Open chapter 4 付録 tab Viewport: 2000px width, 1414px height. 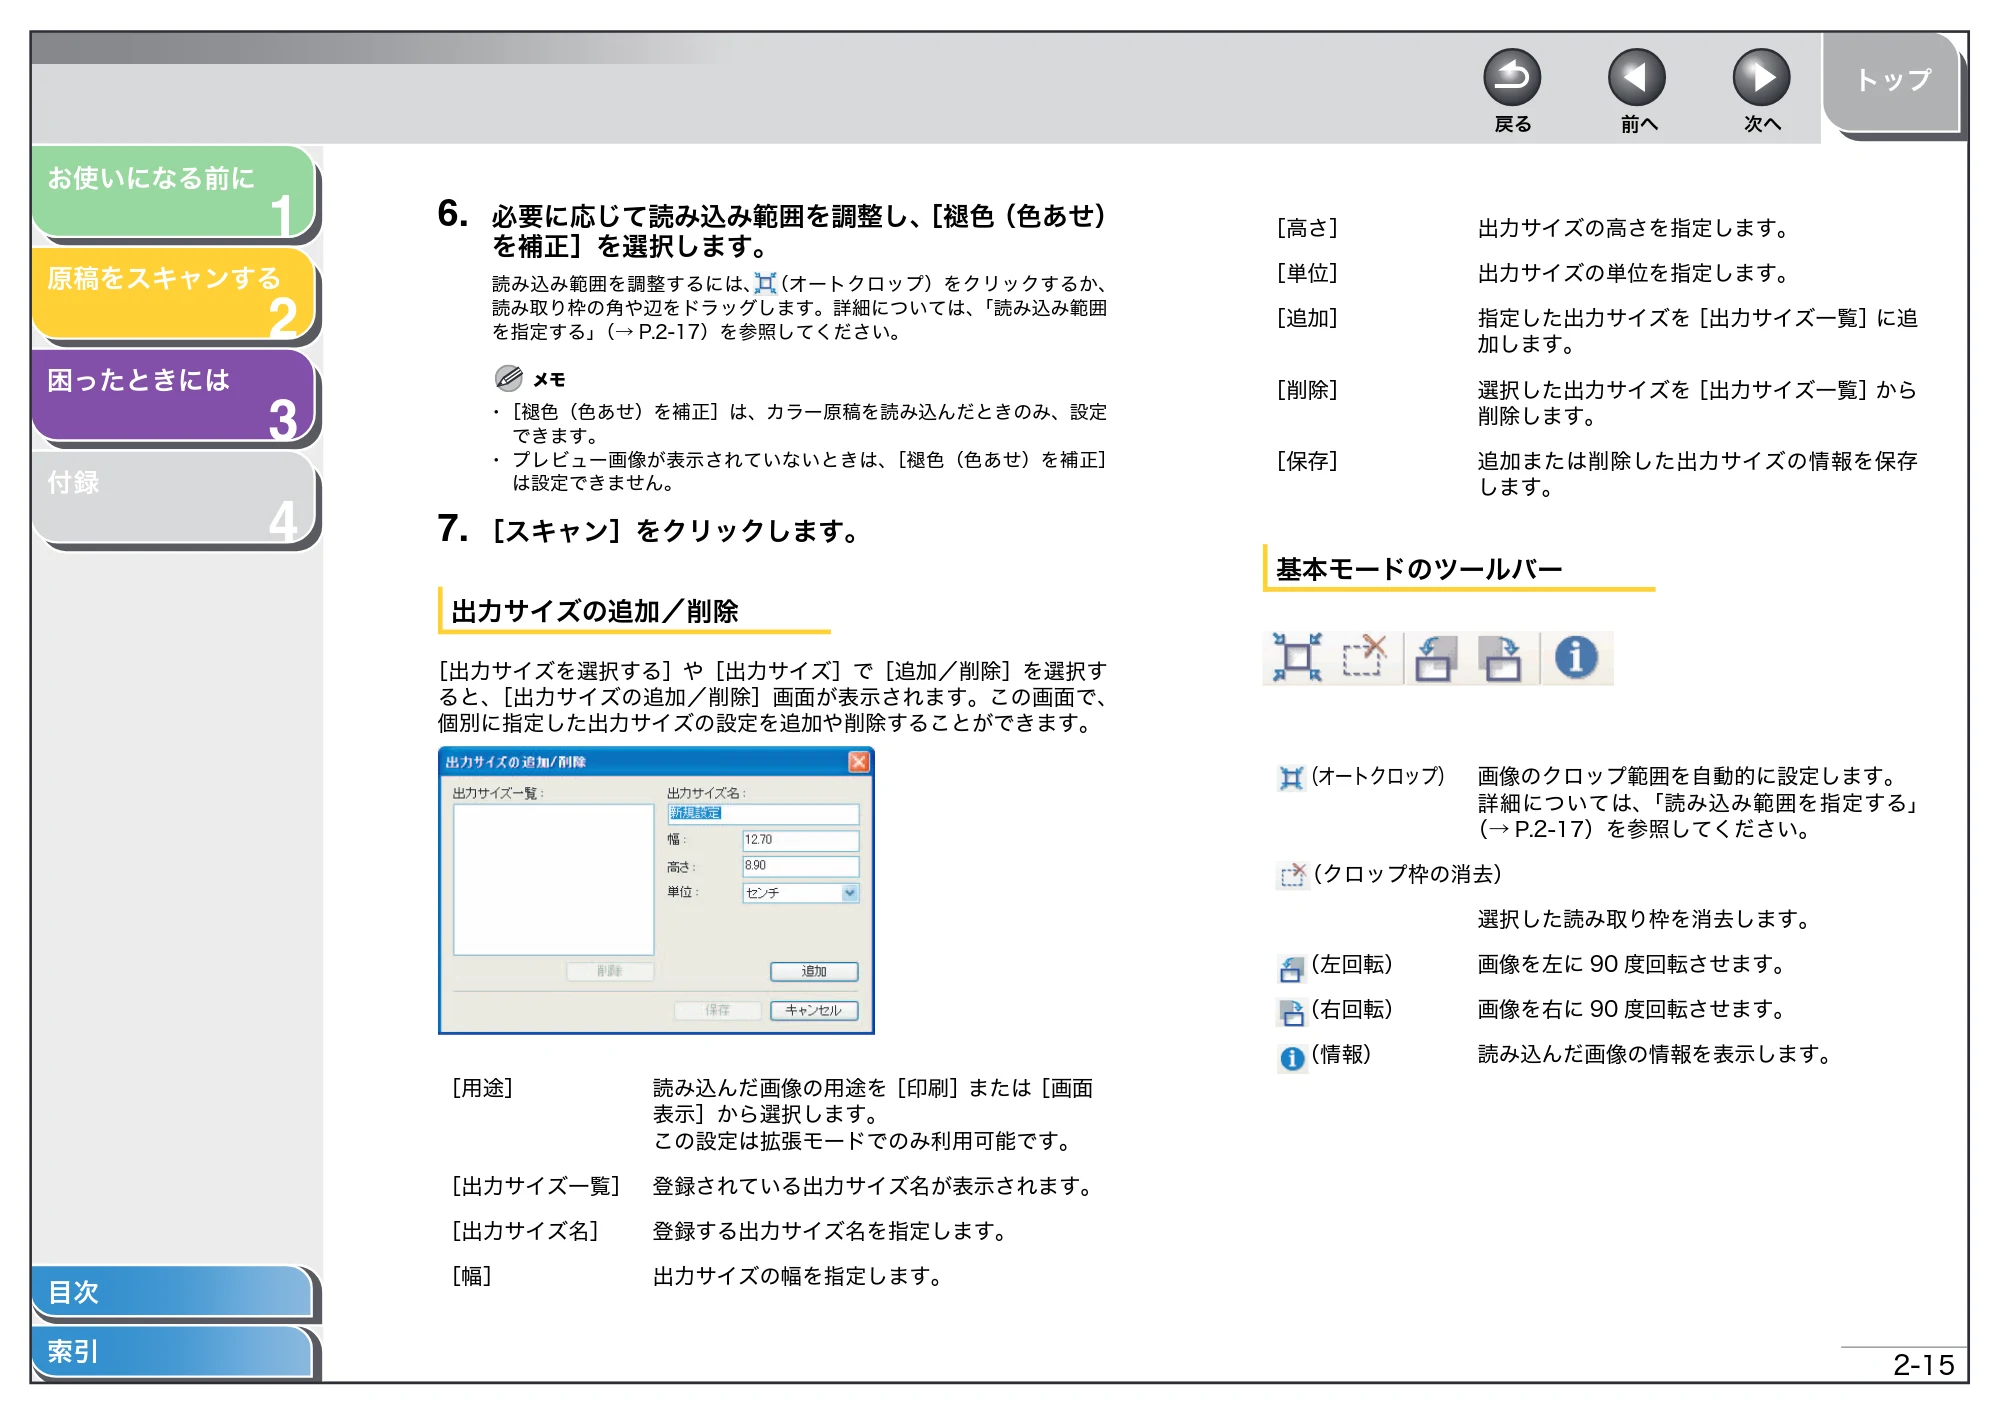pyautogui.click(x=173, y=497)
